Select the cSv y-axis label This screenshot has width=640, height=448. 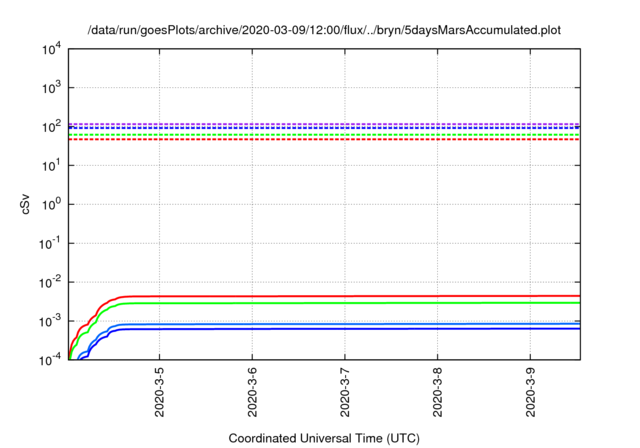click(25, 206)
